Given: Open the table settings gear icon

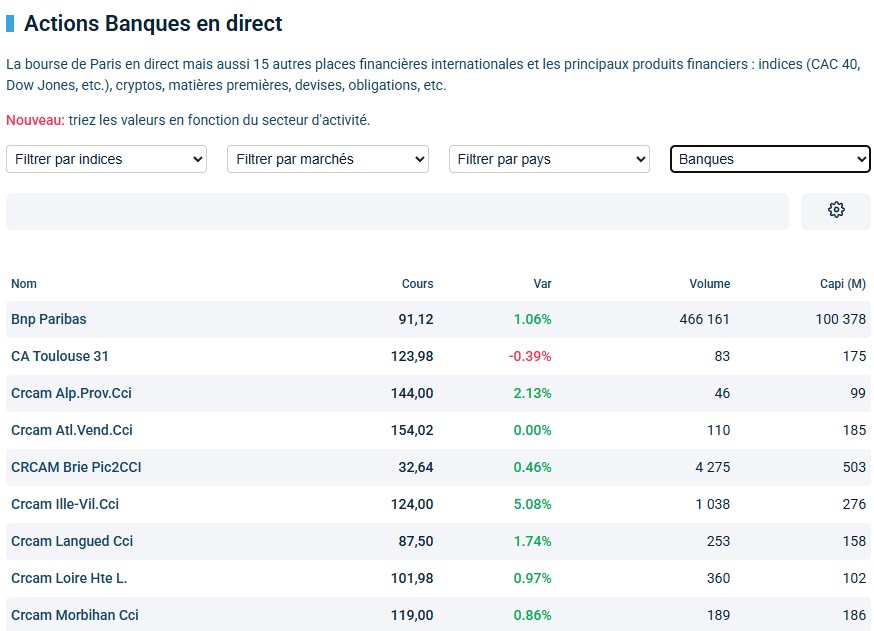Looking at the screenshot, I should (x=836, y=210).
